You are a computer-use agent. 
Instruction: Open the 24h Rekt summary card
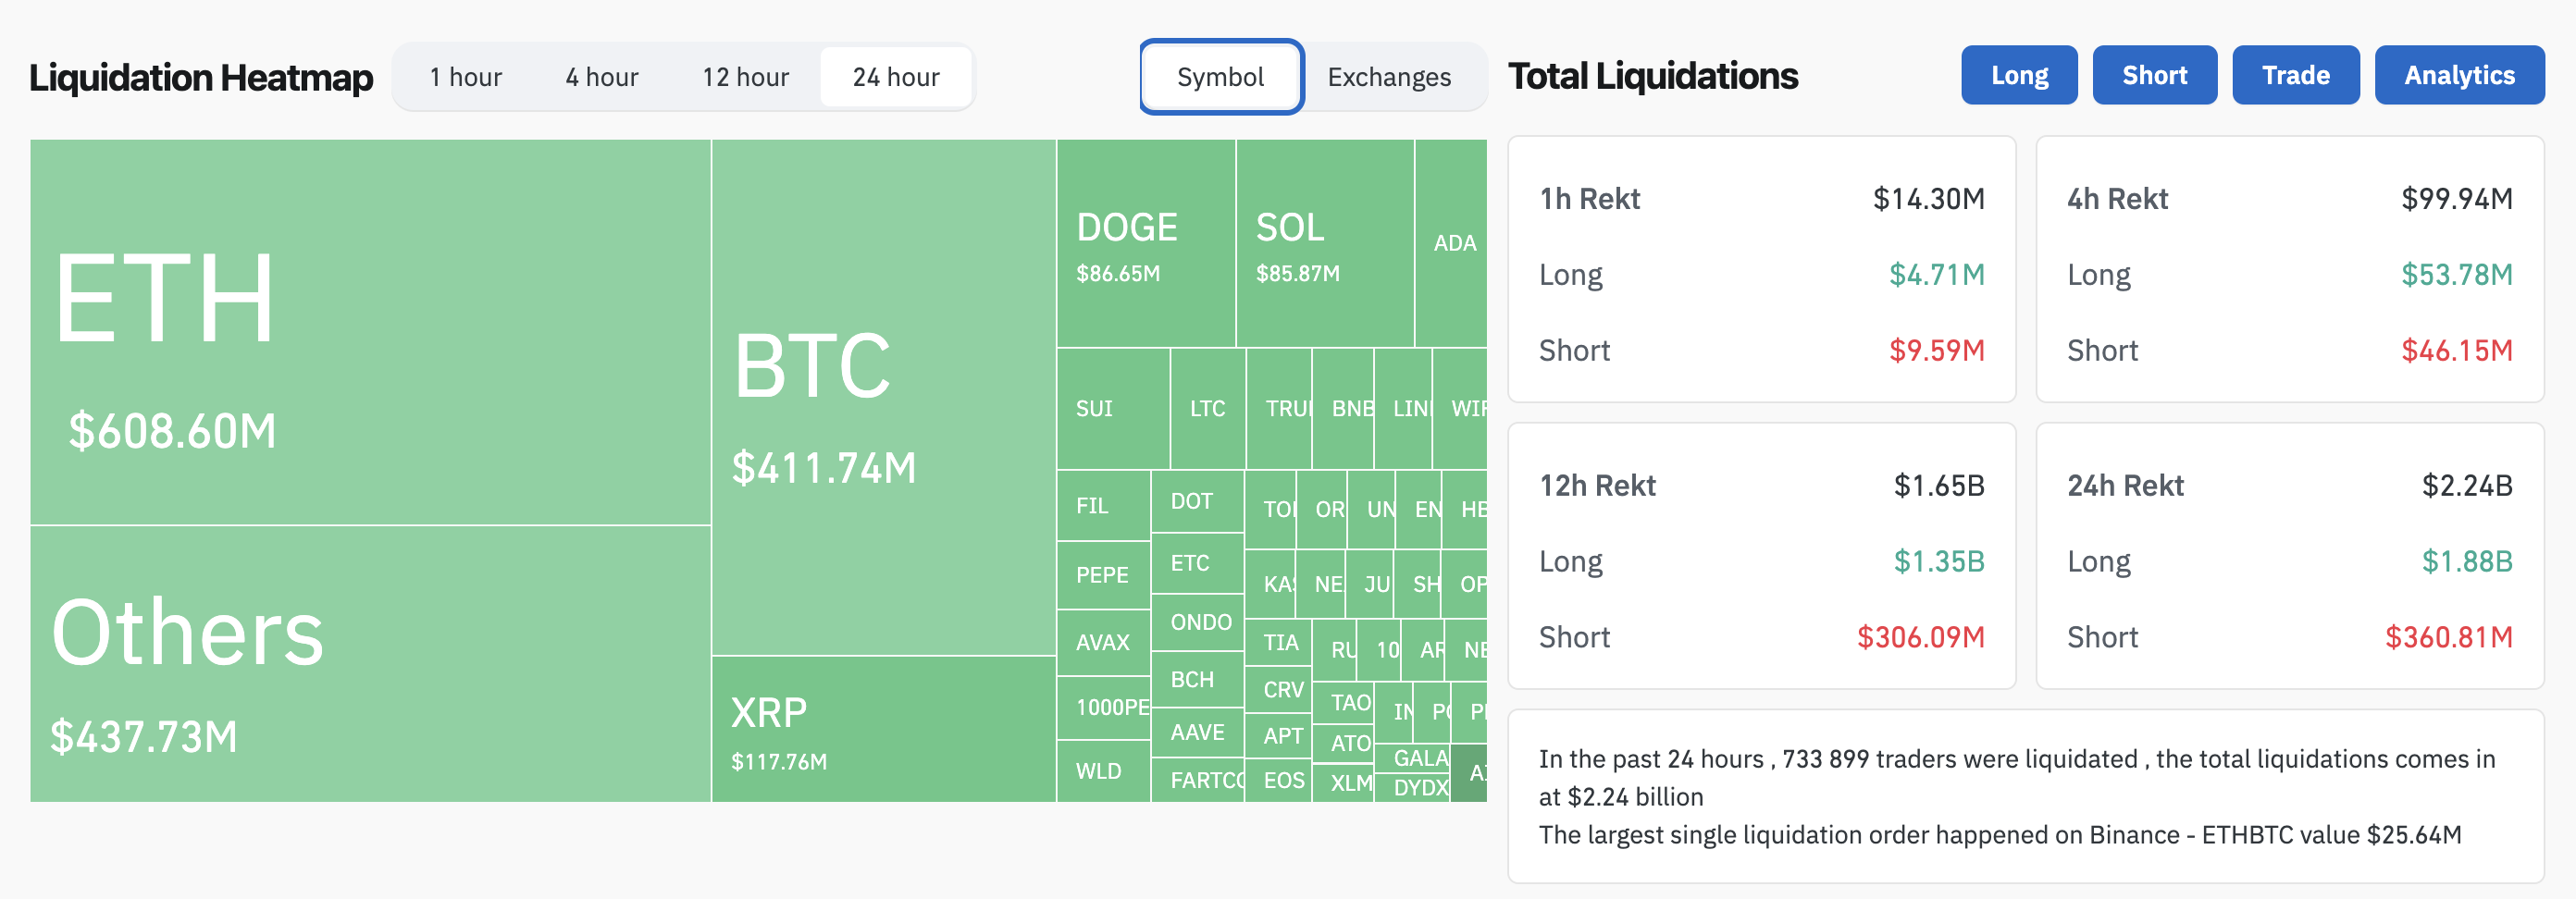click(x=2288, y=555)
